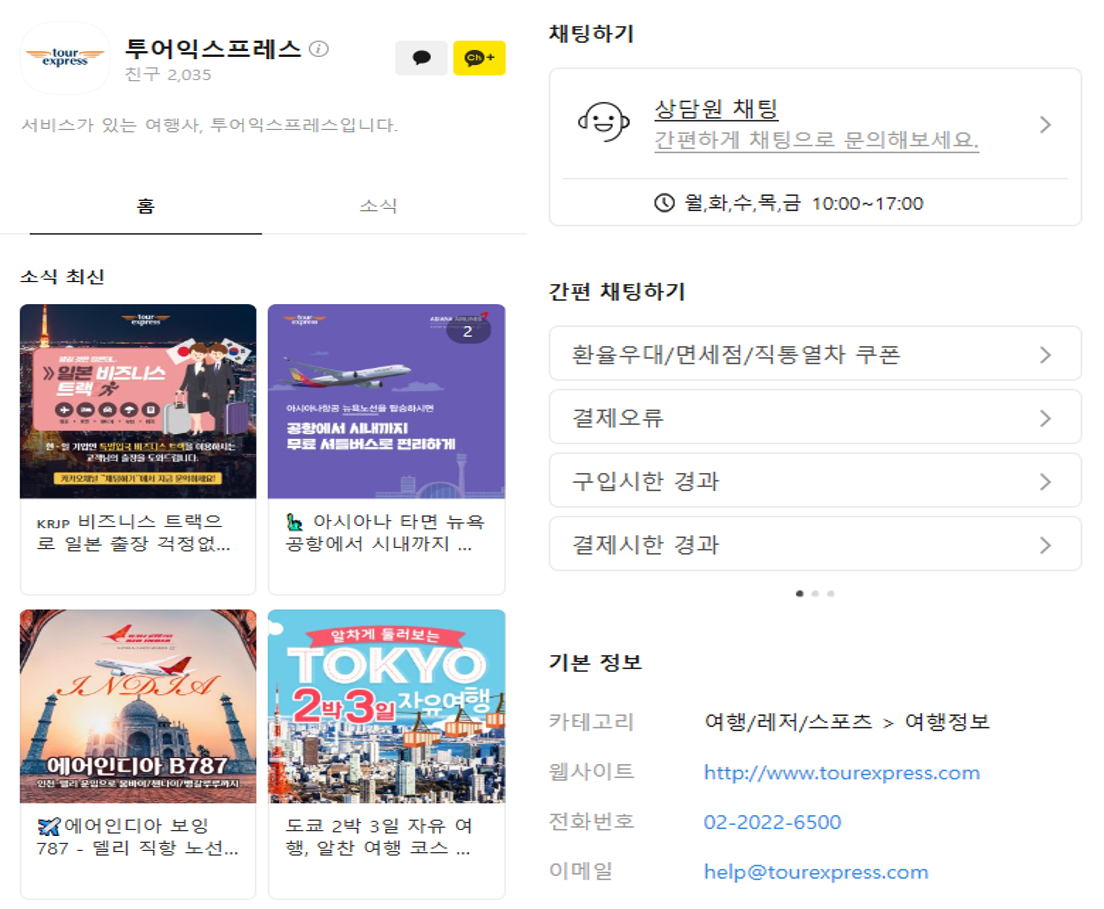Click the 카테고리 label
The width and height of the screenshot is (1104, 909).
tap(591, 722)
